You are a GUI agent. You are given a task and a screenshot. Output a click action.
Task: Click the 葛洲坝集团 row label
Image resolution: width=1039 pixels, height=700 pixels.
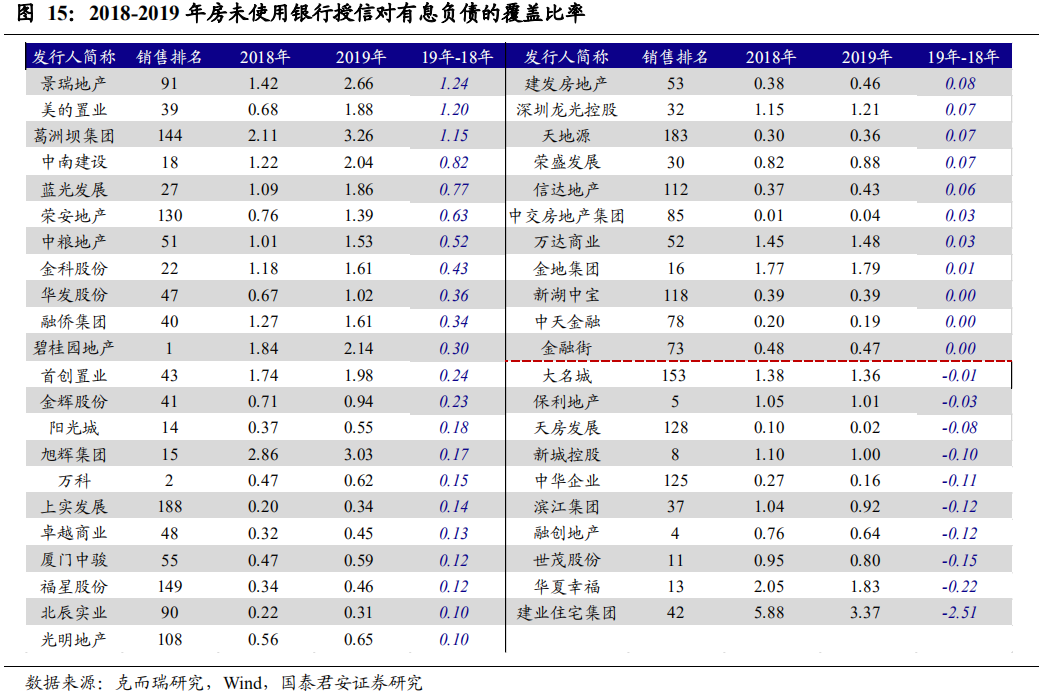74,136
